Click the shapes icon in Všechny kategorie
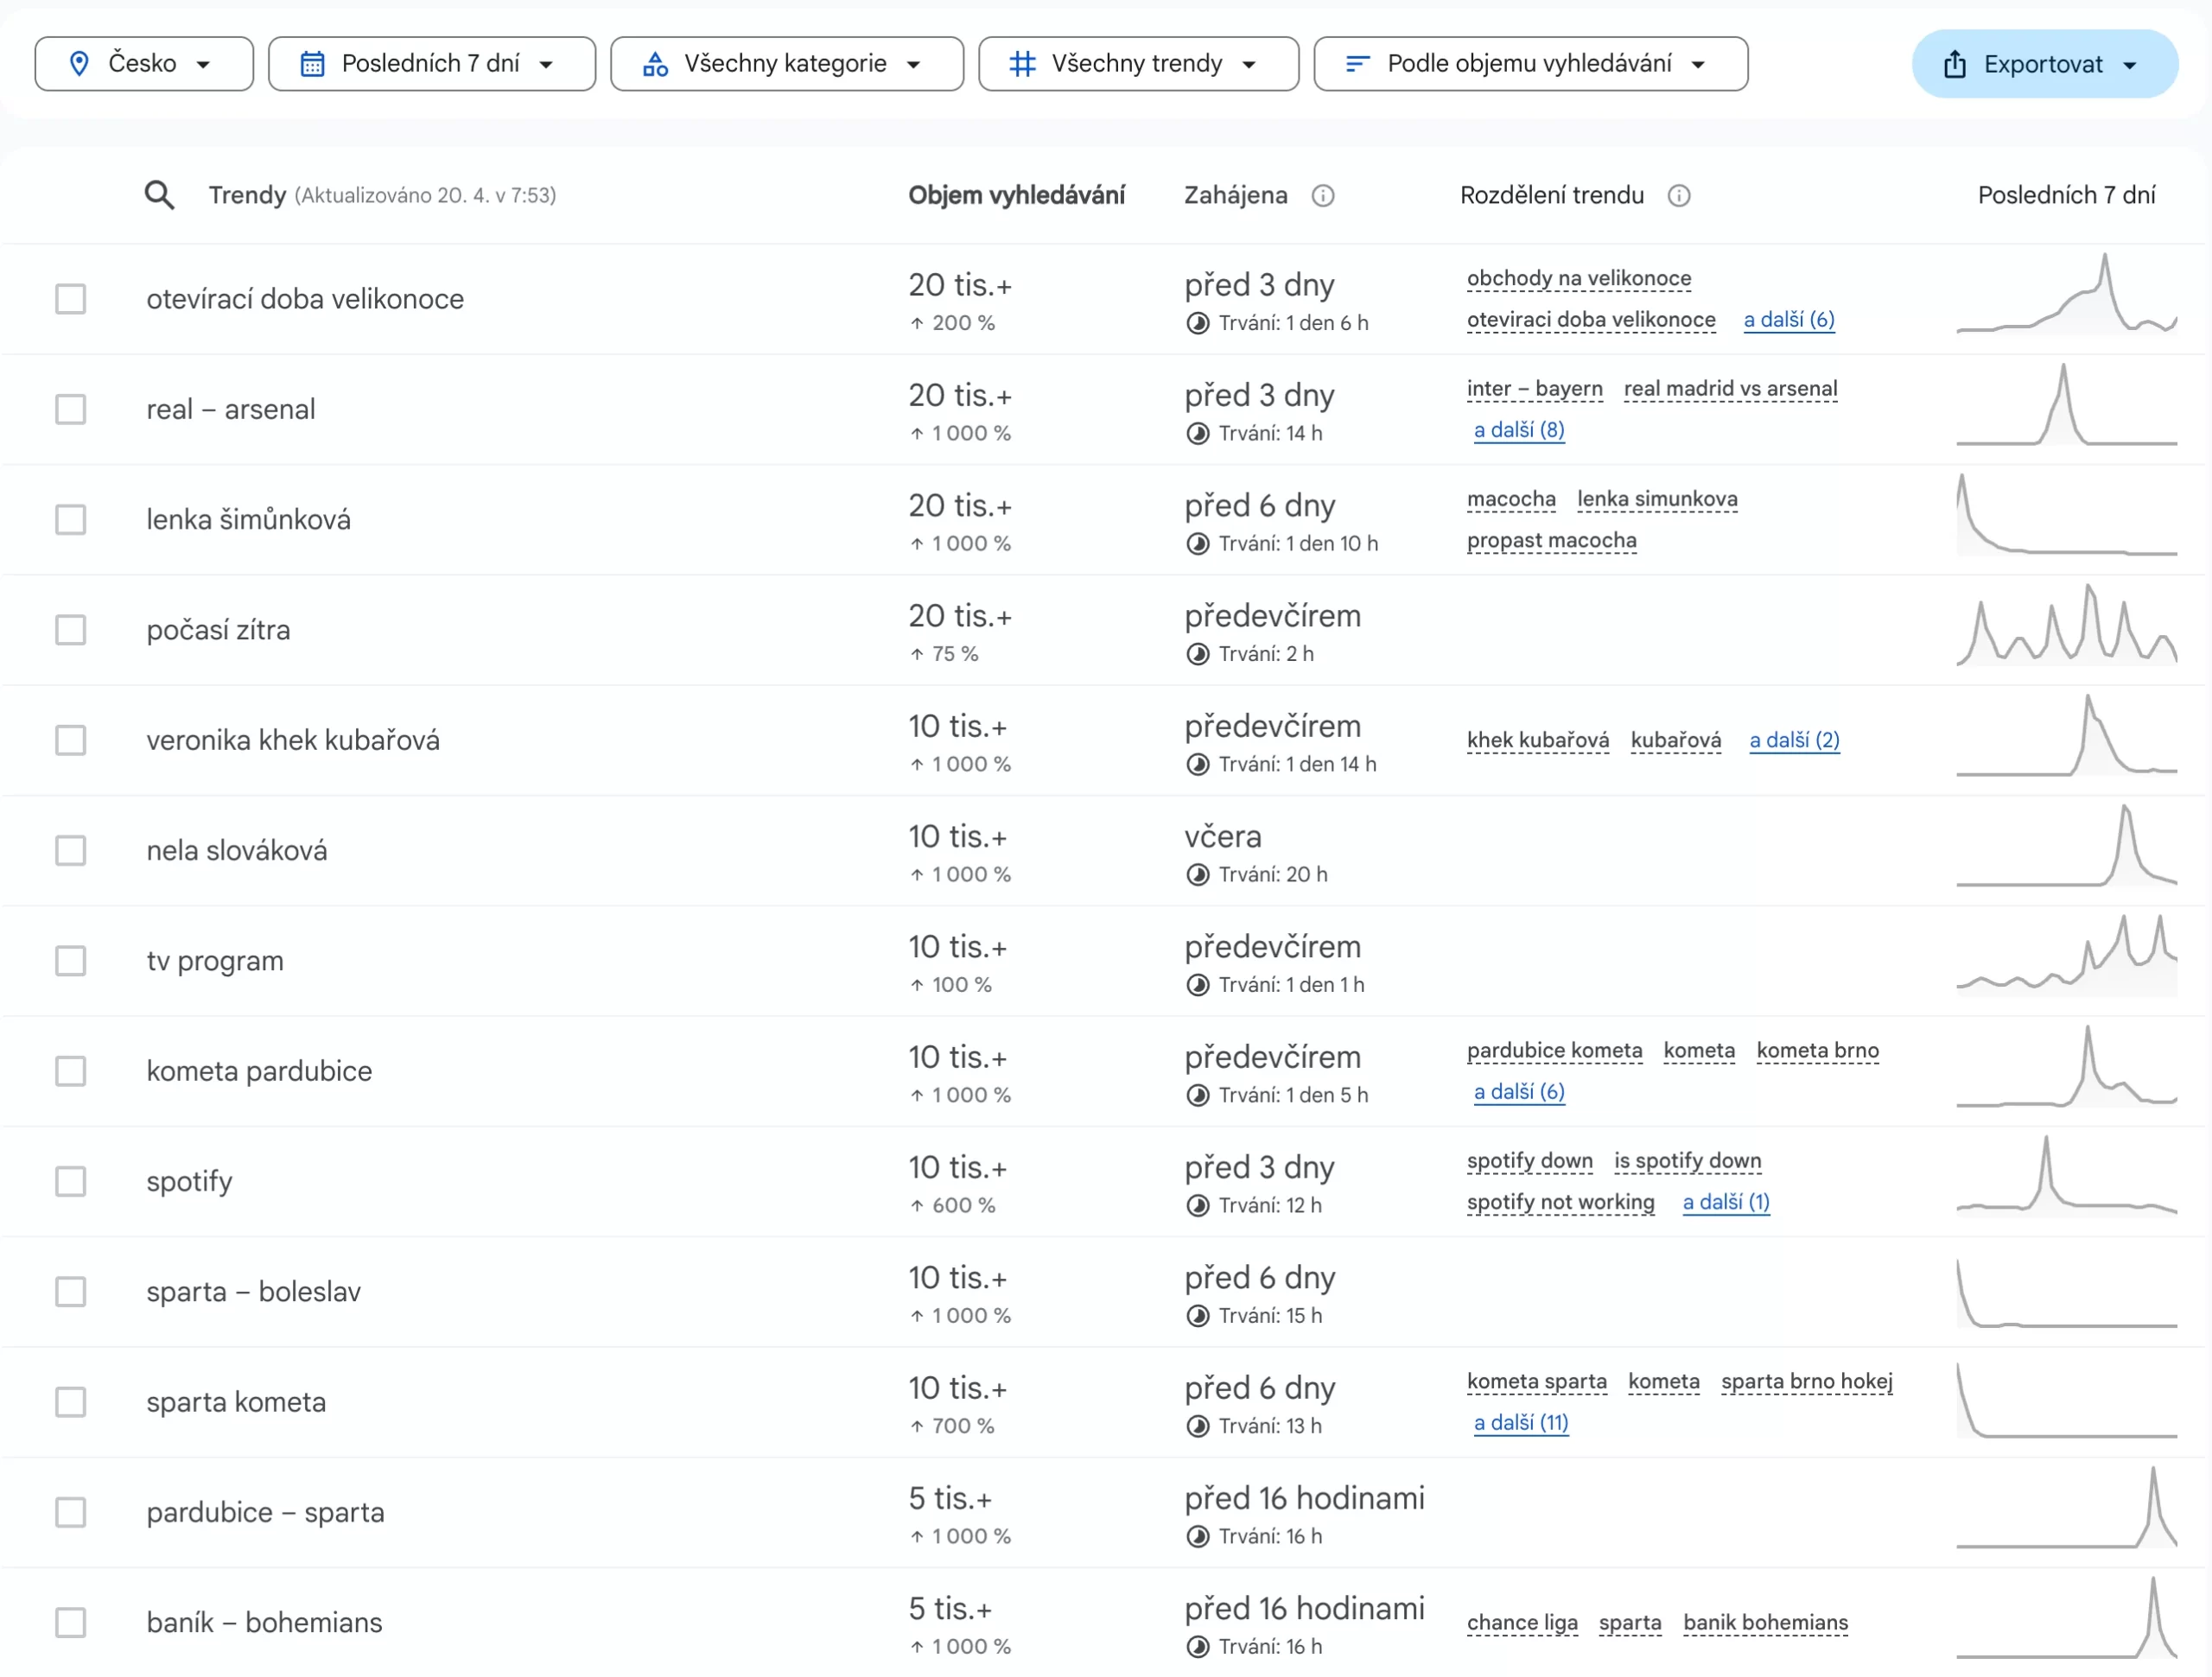This screenshot has height=1677, width=2212. tap(655, 64)
